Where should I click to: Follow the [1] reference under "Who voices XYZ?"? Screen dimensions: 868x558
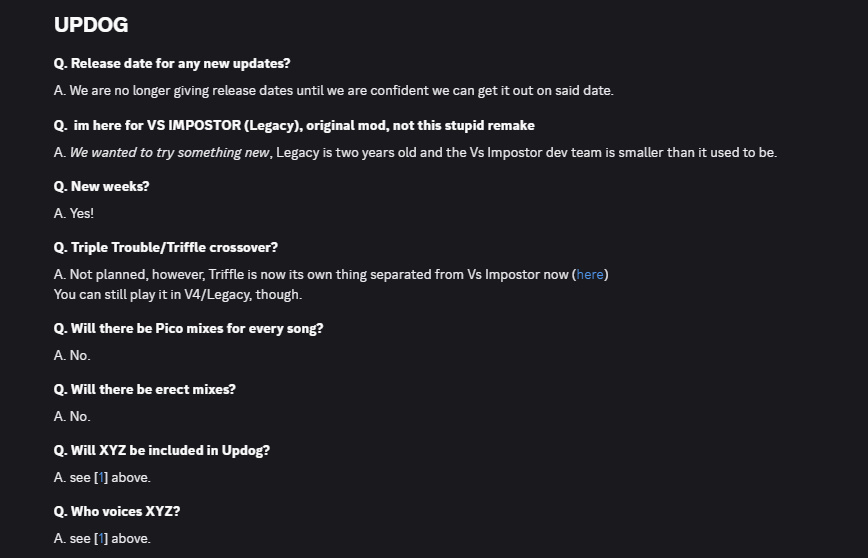tap(101, 538)
